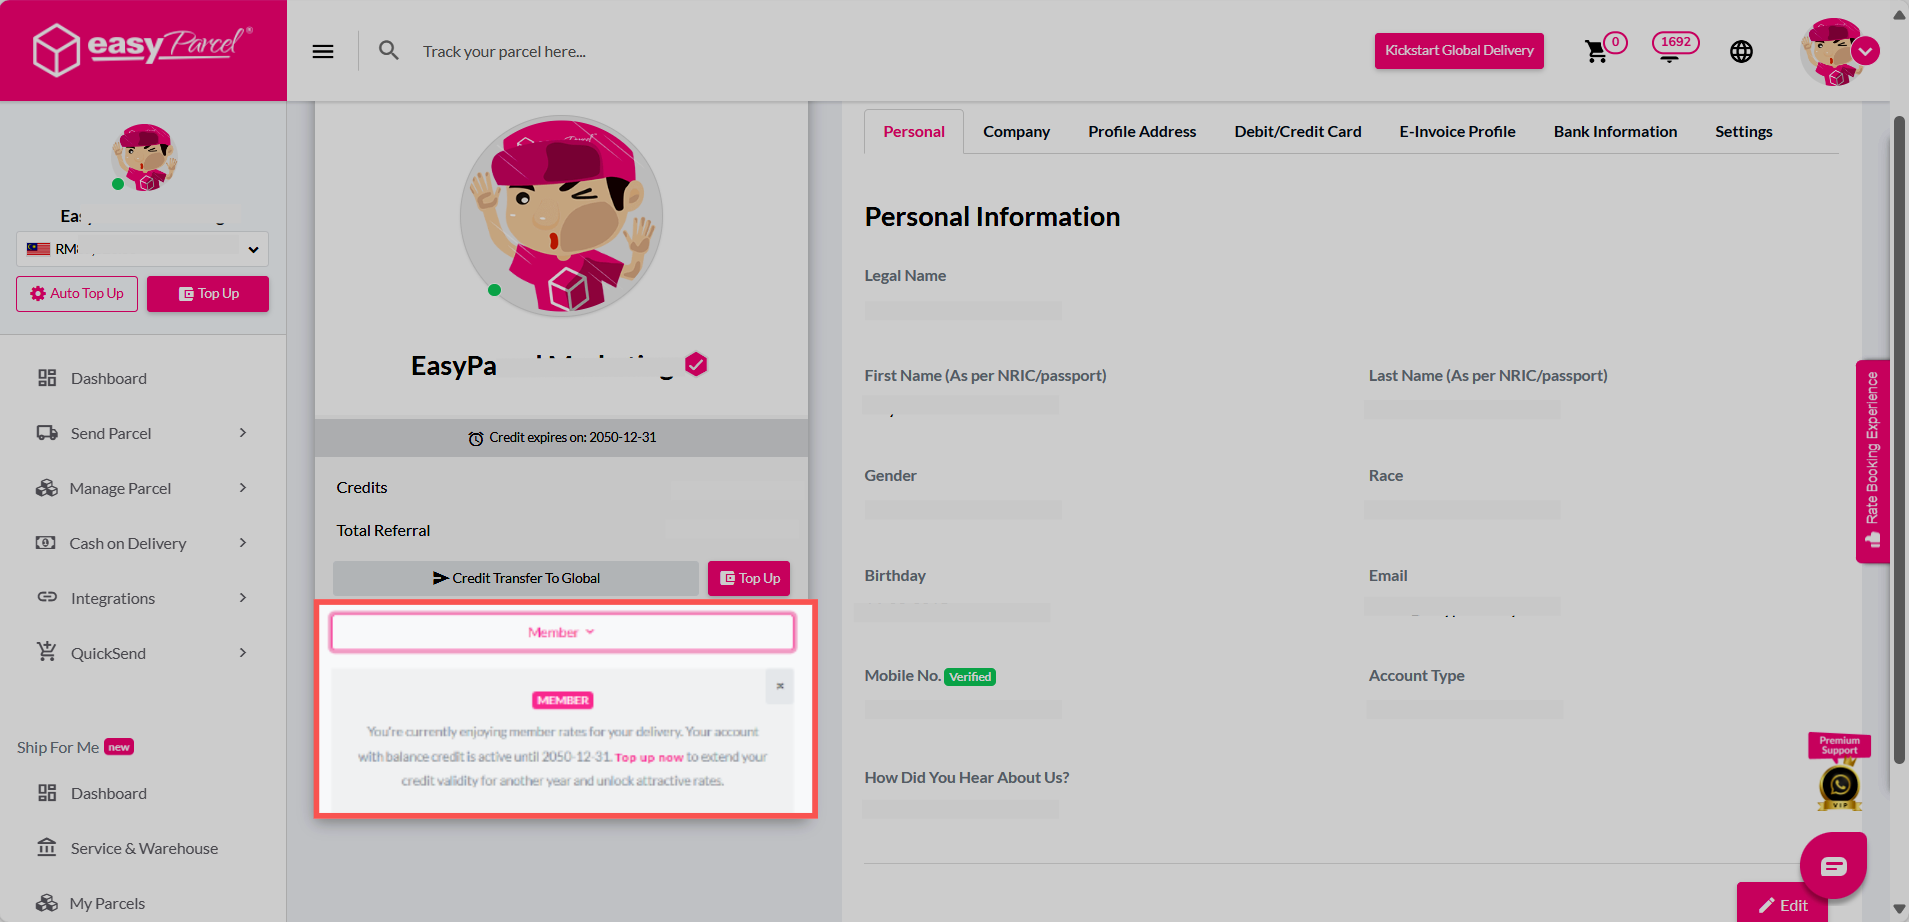Click the 'new' badge beside Ship For Me
The width and height of the screenshot is (1909, 922).
[x=119, y=747]
